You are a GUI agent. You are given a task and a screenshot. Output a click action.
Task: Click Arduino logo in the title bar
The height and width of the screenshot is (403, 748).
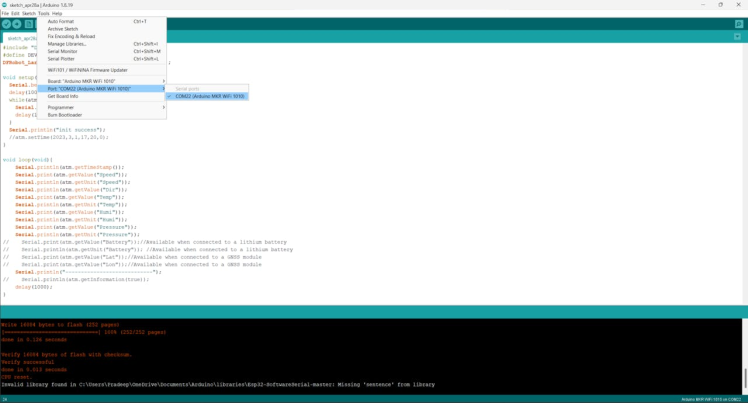click(4, 5)
